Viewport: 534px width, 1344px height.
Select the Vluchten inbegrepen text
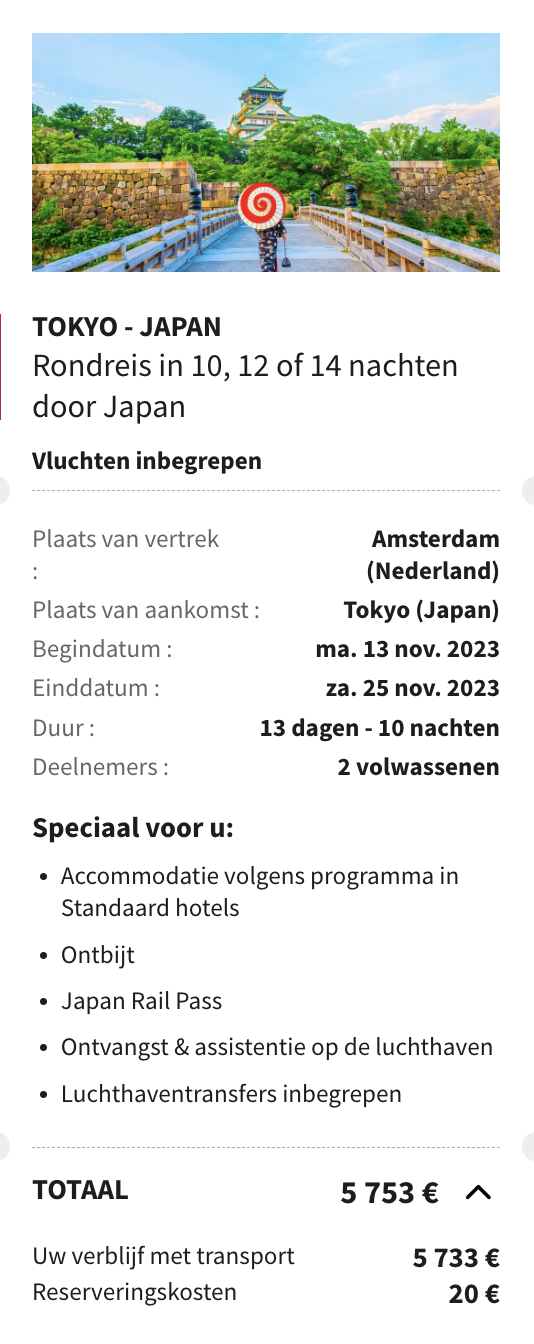click(x=147, y=461)
